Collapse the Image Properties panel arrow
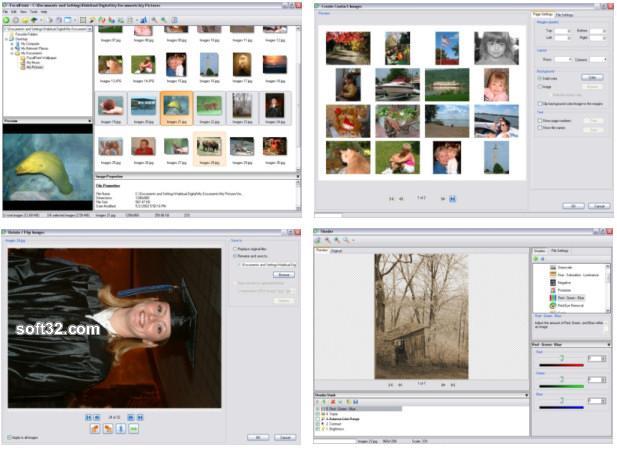617x451 pixels. 297,177
